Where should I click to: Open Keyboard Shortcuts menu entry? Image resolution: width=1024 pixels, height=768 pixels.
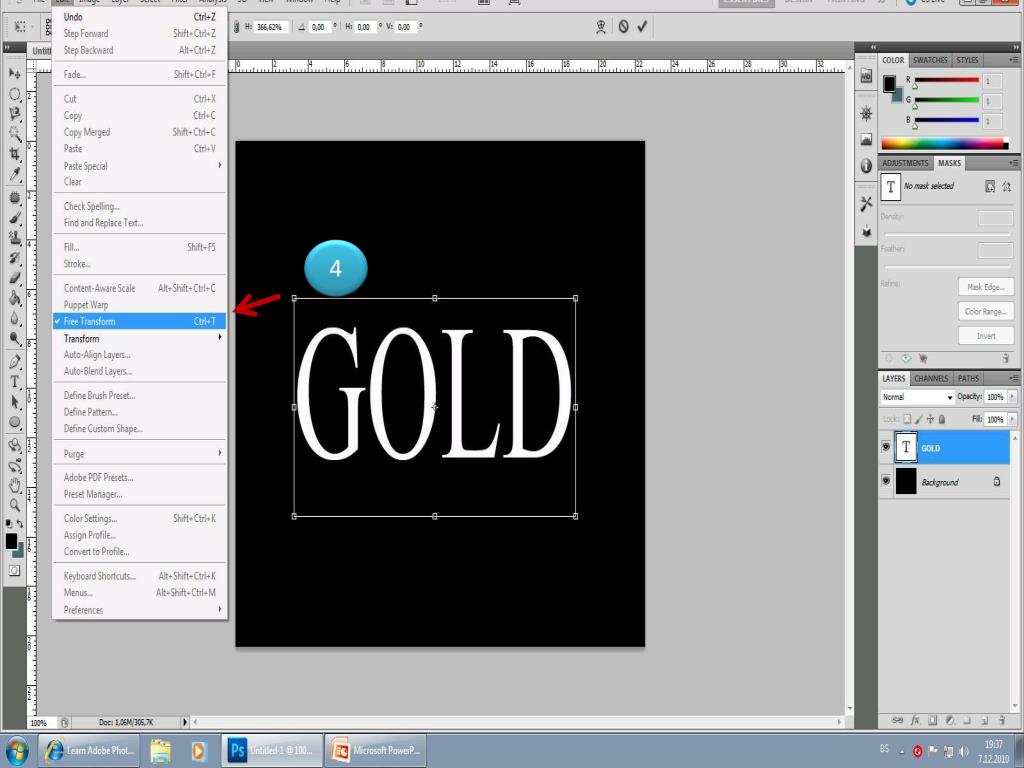coord(140,576)
